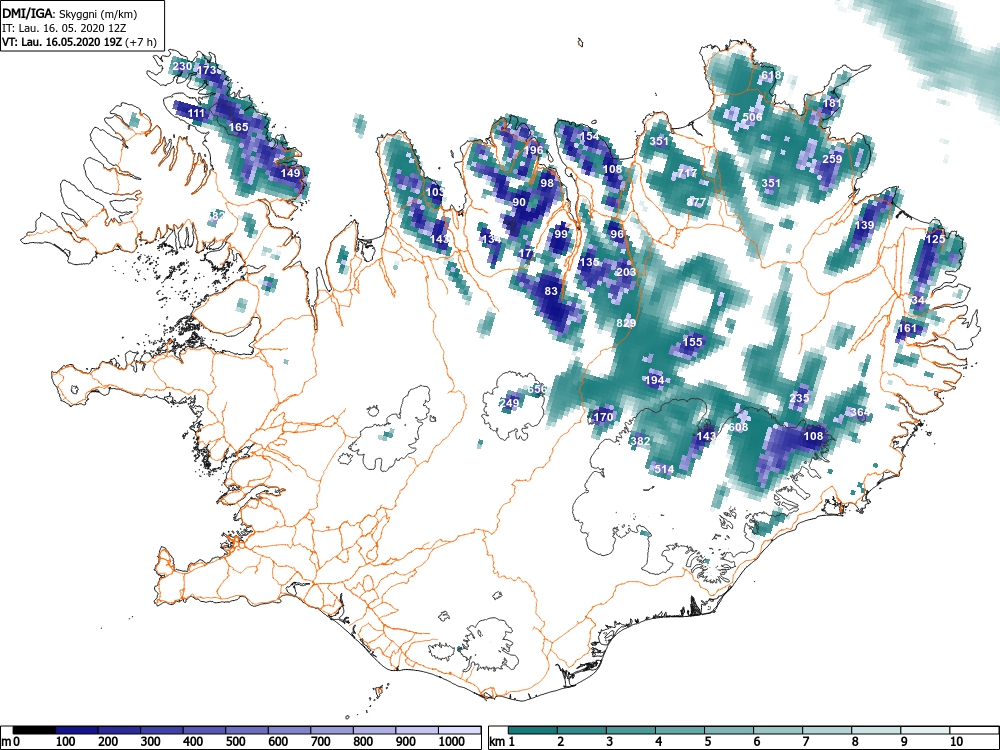
Task: Click the 230 visibility value on the map
Action: (x=182, y=66)
